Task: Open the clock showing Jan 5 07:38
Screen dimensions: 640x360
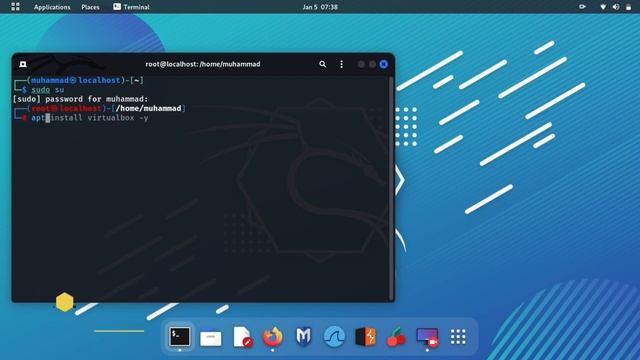Action: click(320, 7)
